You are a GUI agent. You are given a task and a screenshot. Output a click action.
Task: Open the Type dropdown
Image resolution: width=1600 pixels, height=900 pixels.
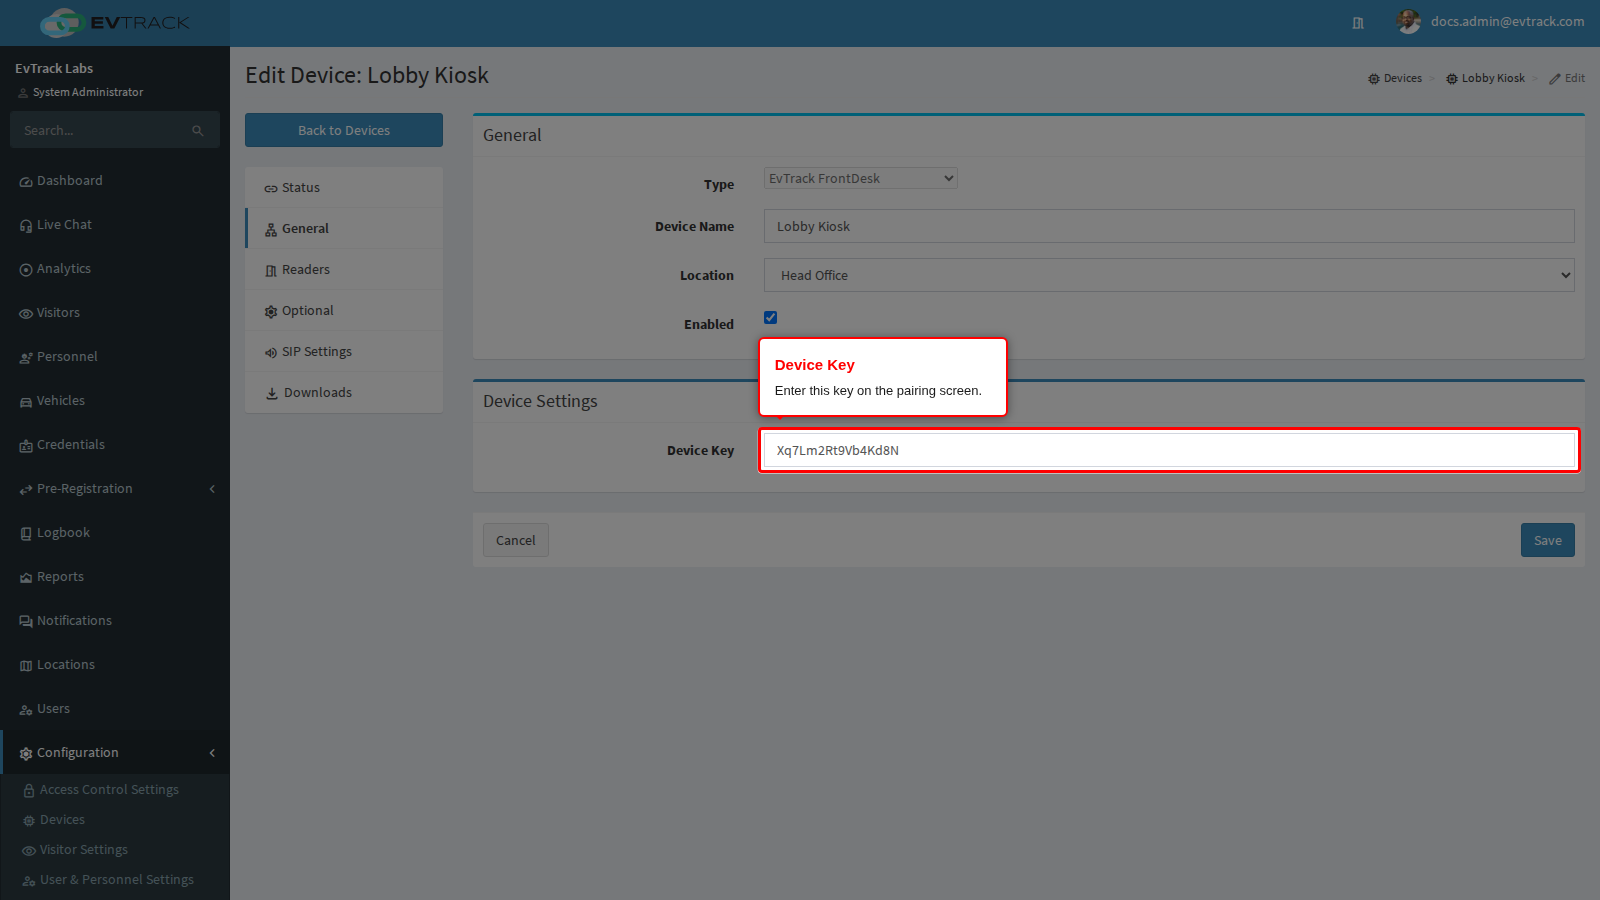click(x=861, y=178)
